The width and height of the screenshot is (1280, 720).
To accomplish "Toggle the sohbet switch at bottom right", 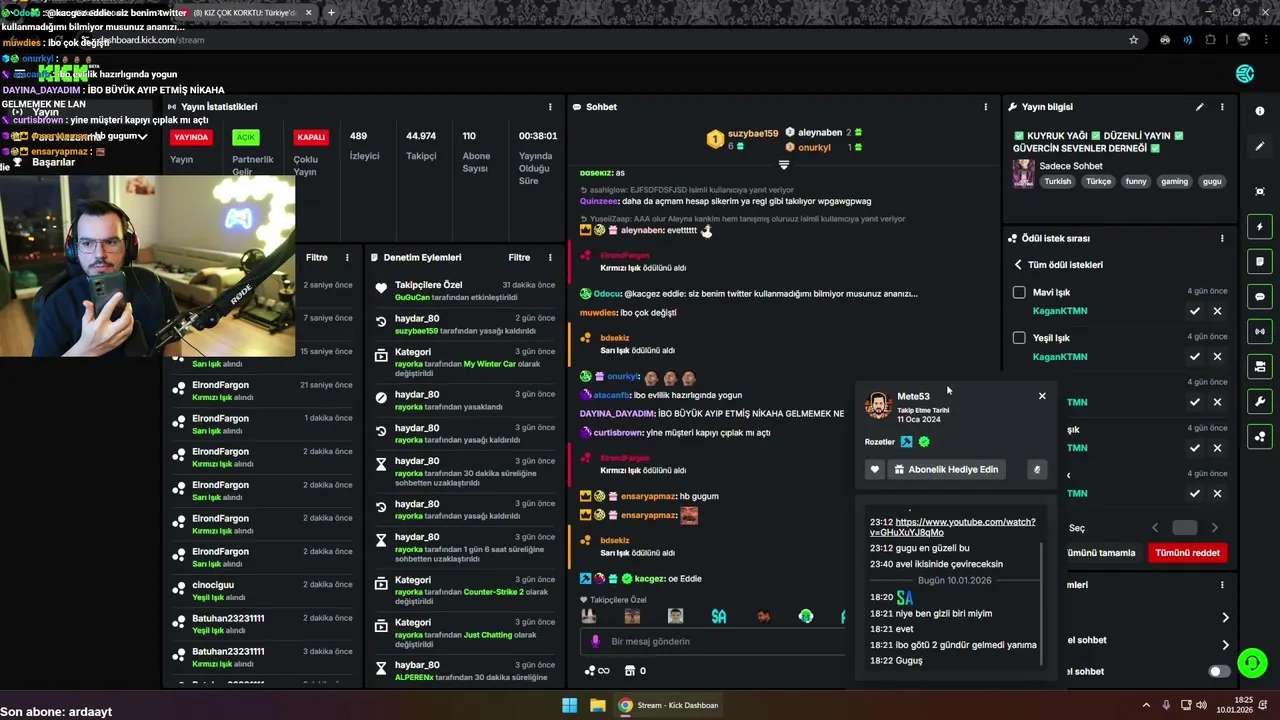I will tap(1219, 672).
